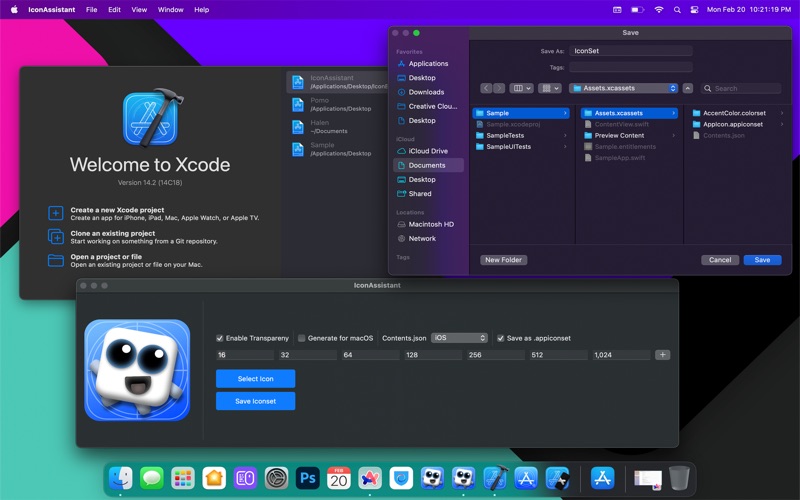Open the File menu in menu bar
Viewport: 800px width, 500px height.
pos(91,9)
